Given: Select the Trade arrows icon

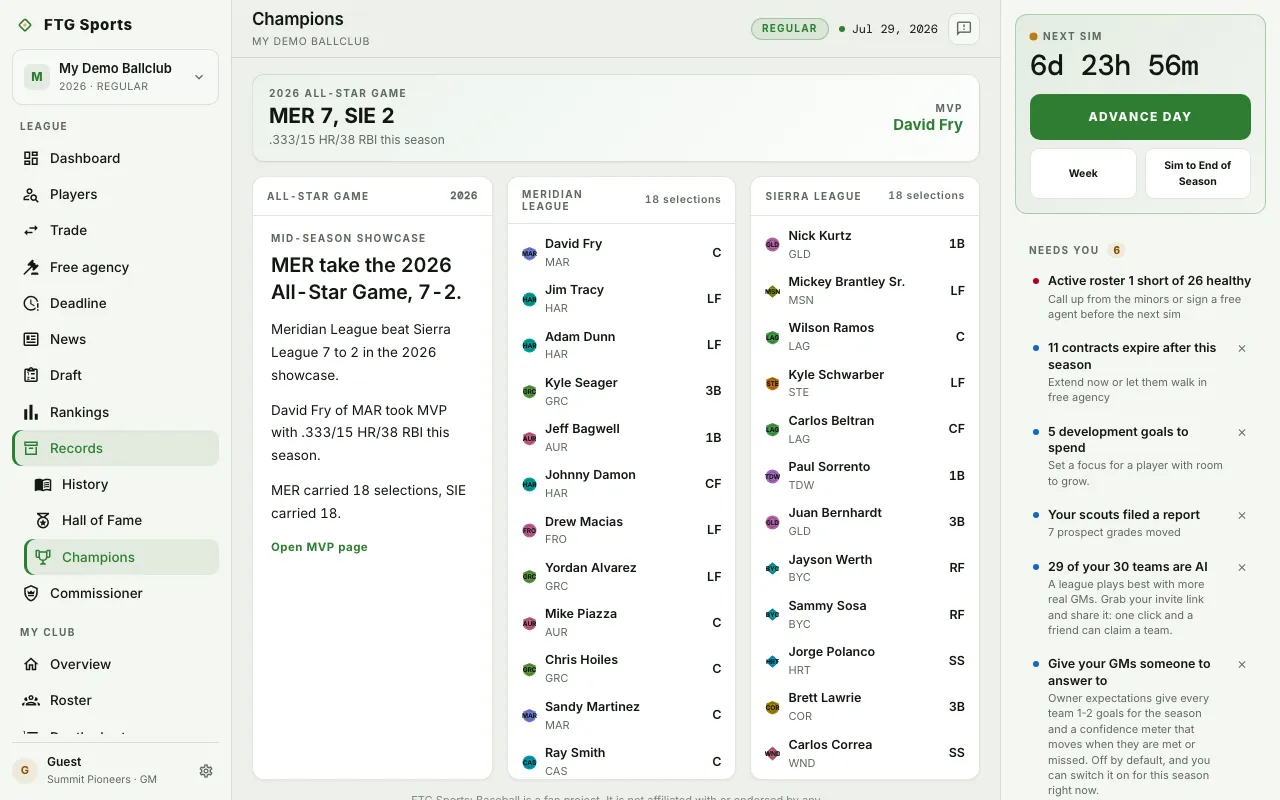Looking at the screenshot, I should (x=31, y=230).
